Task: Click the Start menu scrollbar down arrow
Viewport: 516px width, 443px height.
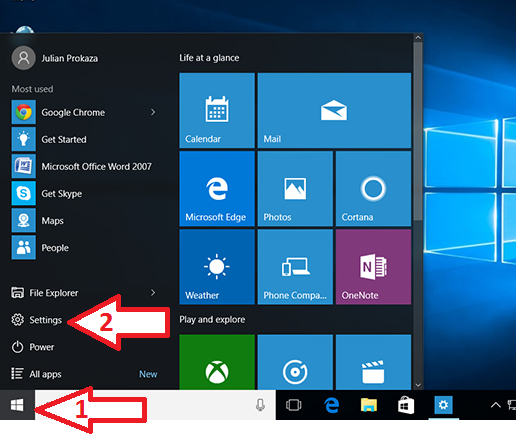Action: pos(418,385)
